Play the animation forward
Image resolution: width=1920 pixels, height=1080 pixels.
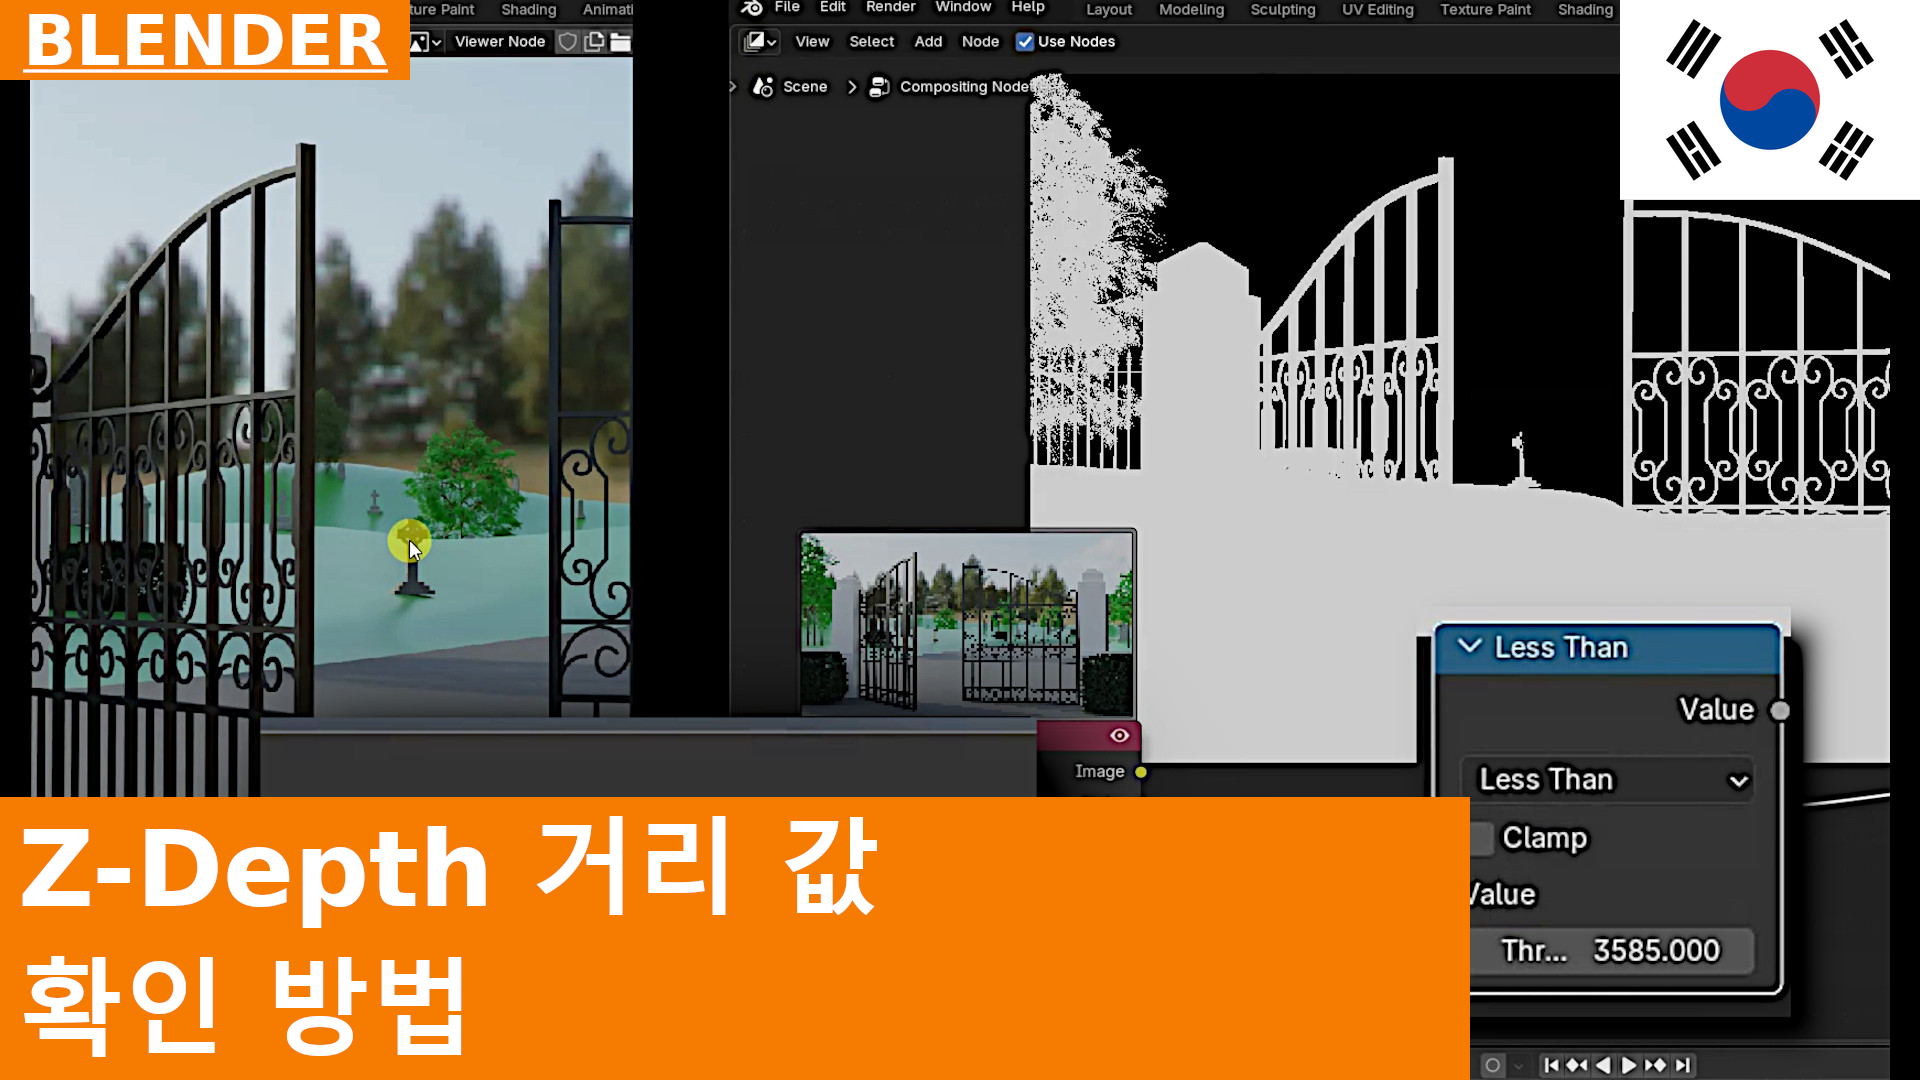coord(1629,1066)
